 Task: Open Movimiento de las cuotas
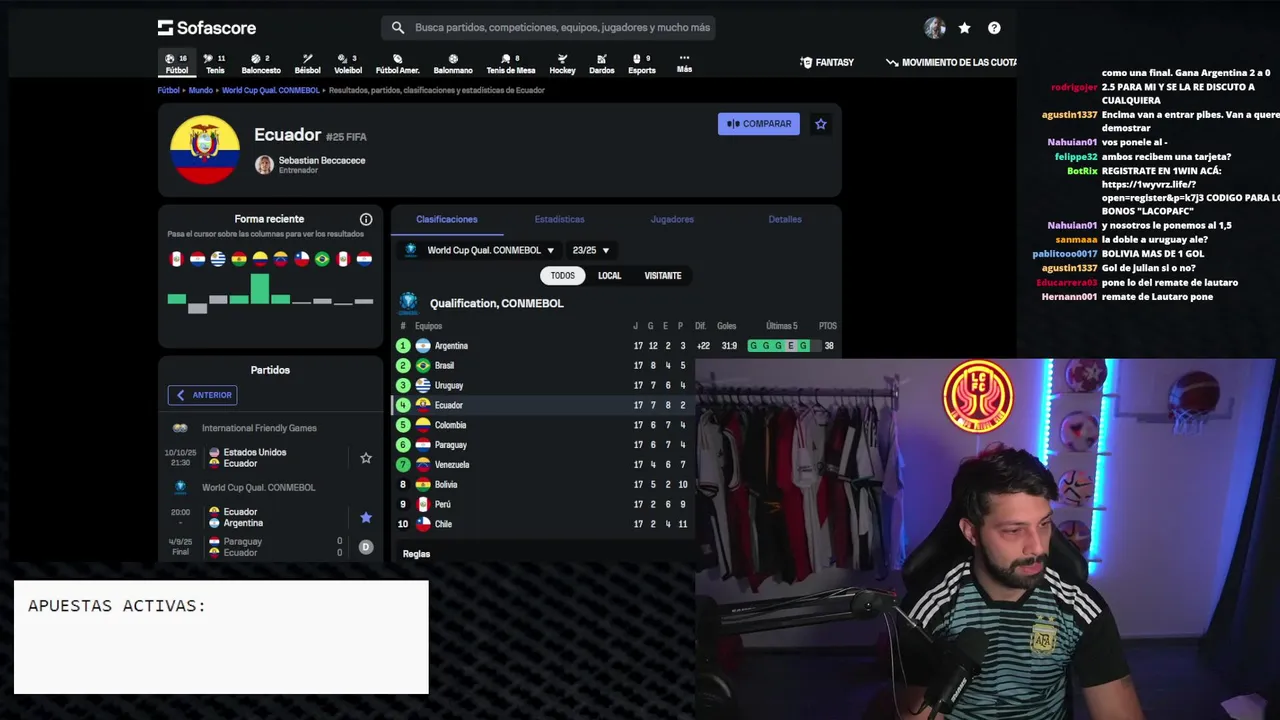click(x=951, y=62)
